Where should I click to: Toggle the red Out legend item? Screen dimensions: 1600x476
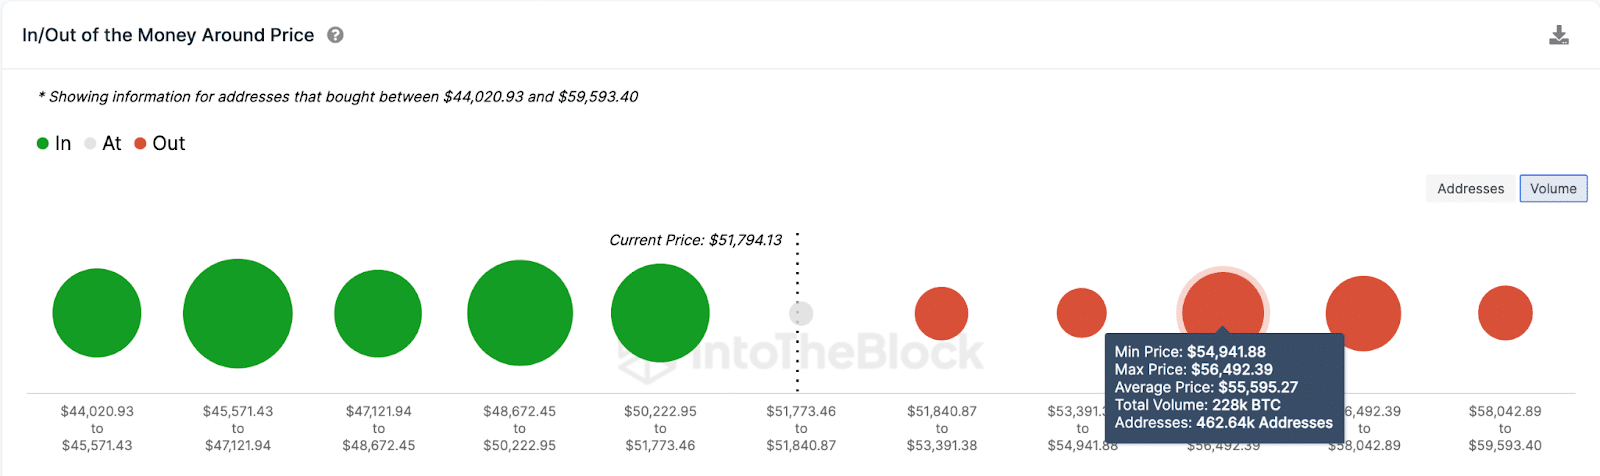160,143
